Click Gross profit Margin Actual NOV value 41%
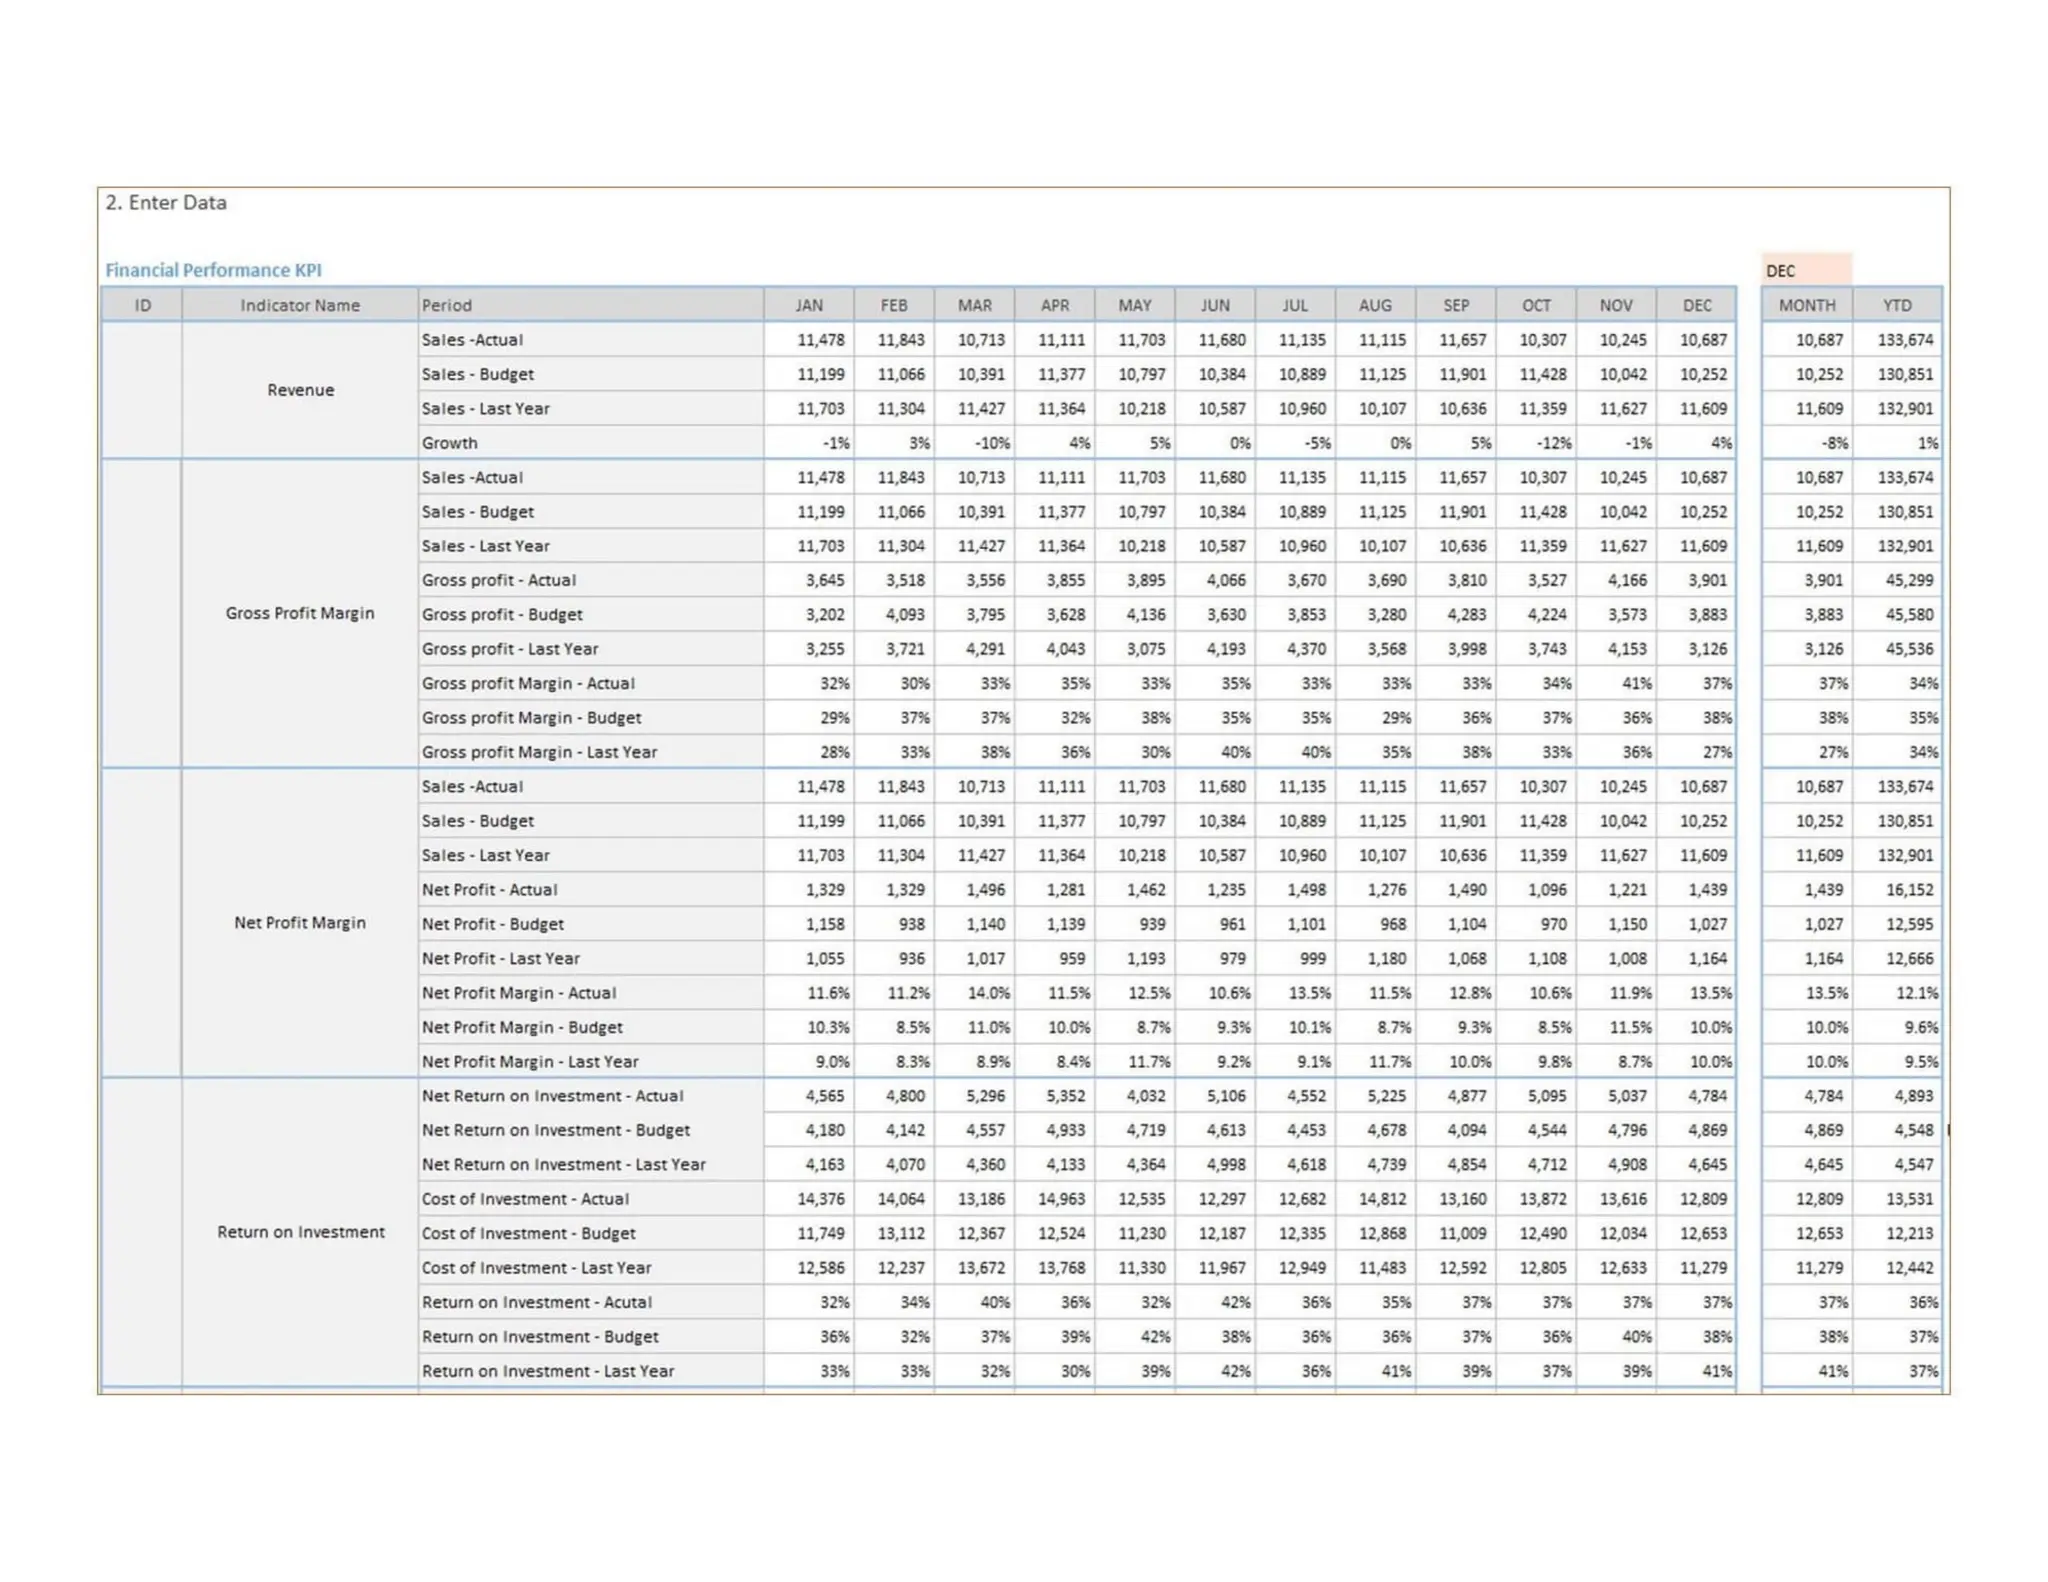The width and height of the screenshot is (2048, 1582). [x=1616, y=683]
